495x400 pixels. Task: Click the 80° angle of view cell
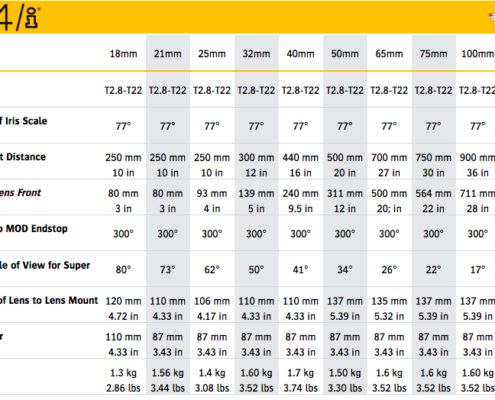(123, 269)
